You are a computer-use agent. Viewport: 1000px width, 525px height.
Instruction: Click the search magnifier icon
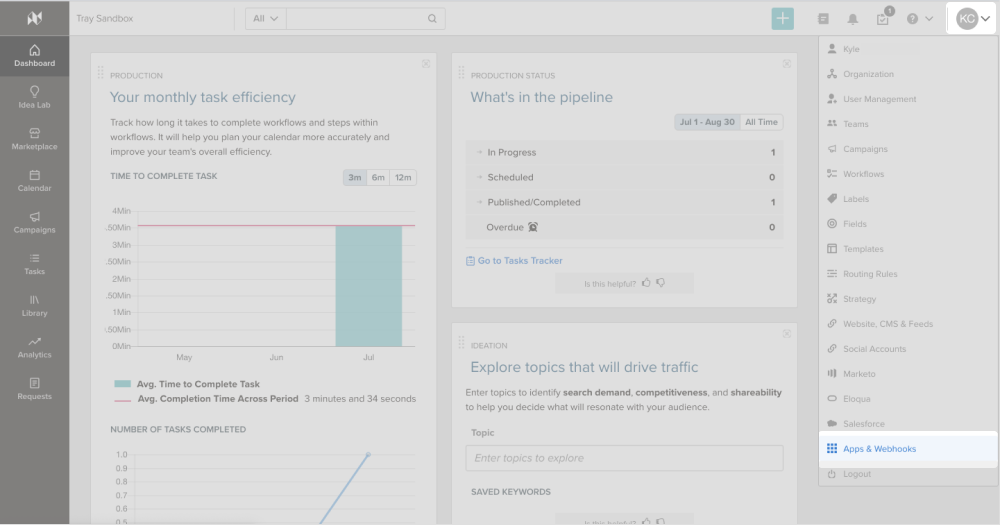[x=432, y=19]
